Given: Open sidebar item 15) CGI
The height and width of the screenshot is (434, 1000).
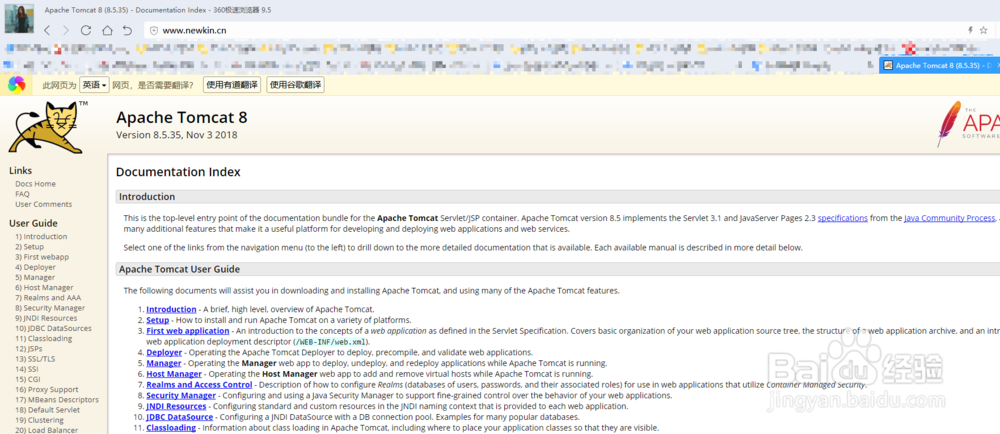Looking at the screenshot, I should tap(27, 379).
